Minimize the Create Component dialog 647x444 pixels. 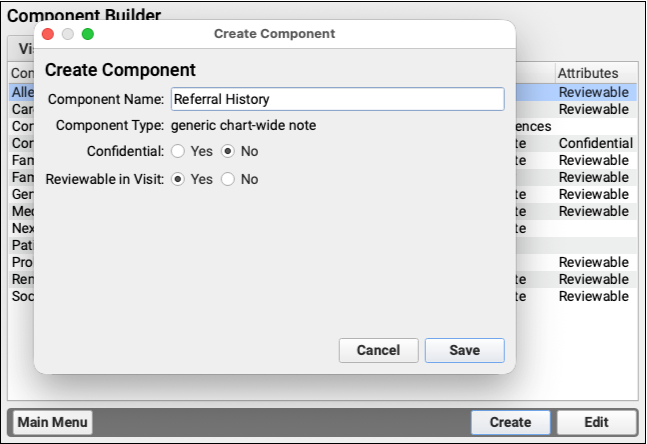67,34
